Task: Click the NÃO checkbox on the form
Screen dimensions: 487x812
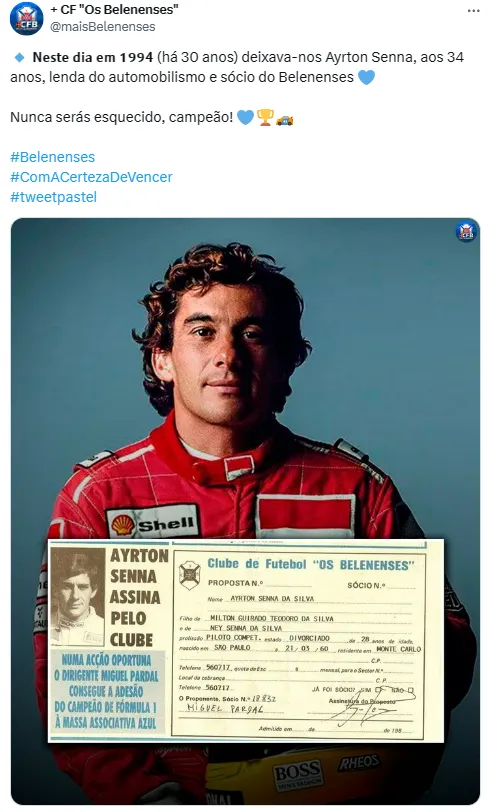Action: point(410,690)
